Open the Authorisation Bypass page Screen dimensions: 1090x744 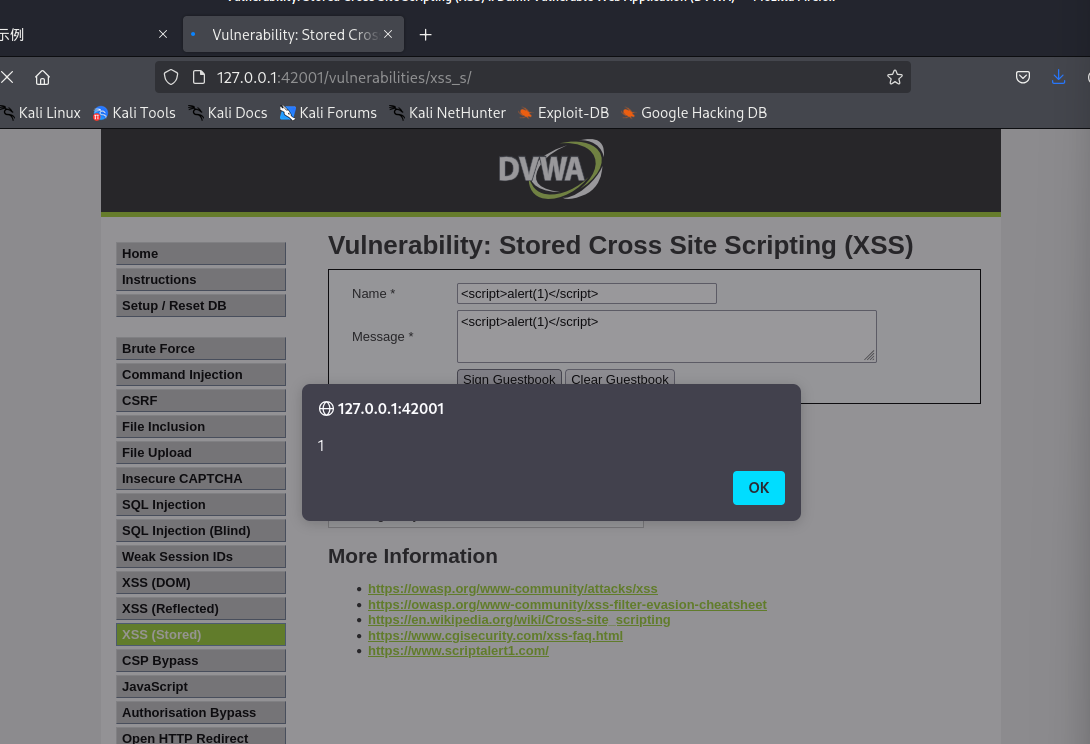[x=201, y=713]
